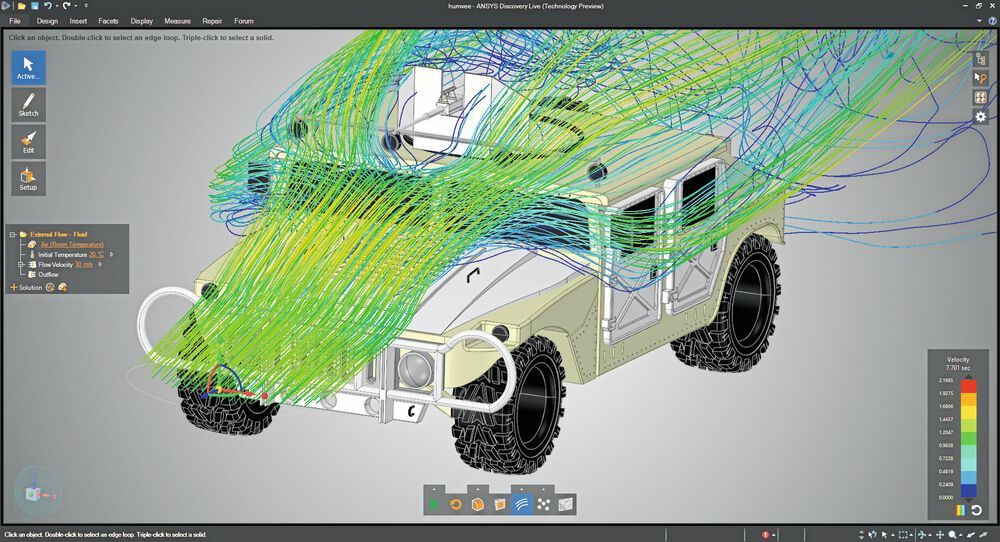Show the cut-plane section result icon
Viewport: 1000px width, 542px height.
coord(500,504)
